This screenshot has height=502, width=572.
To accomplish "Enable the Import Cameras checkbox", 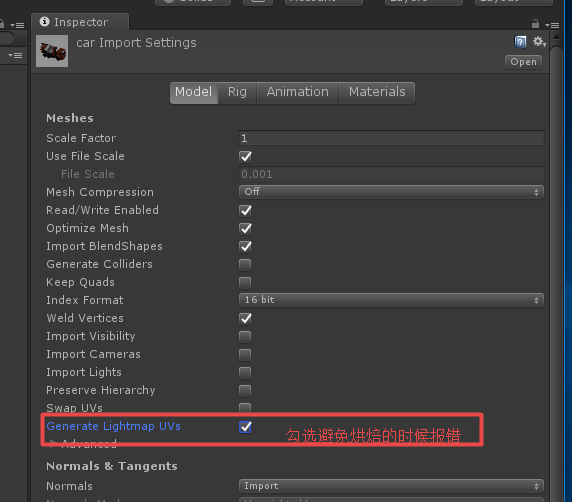I will 245,355.
